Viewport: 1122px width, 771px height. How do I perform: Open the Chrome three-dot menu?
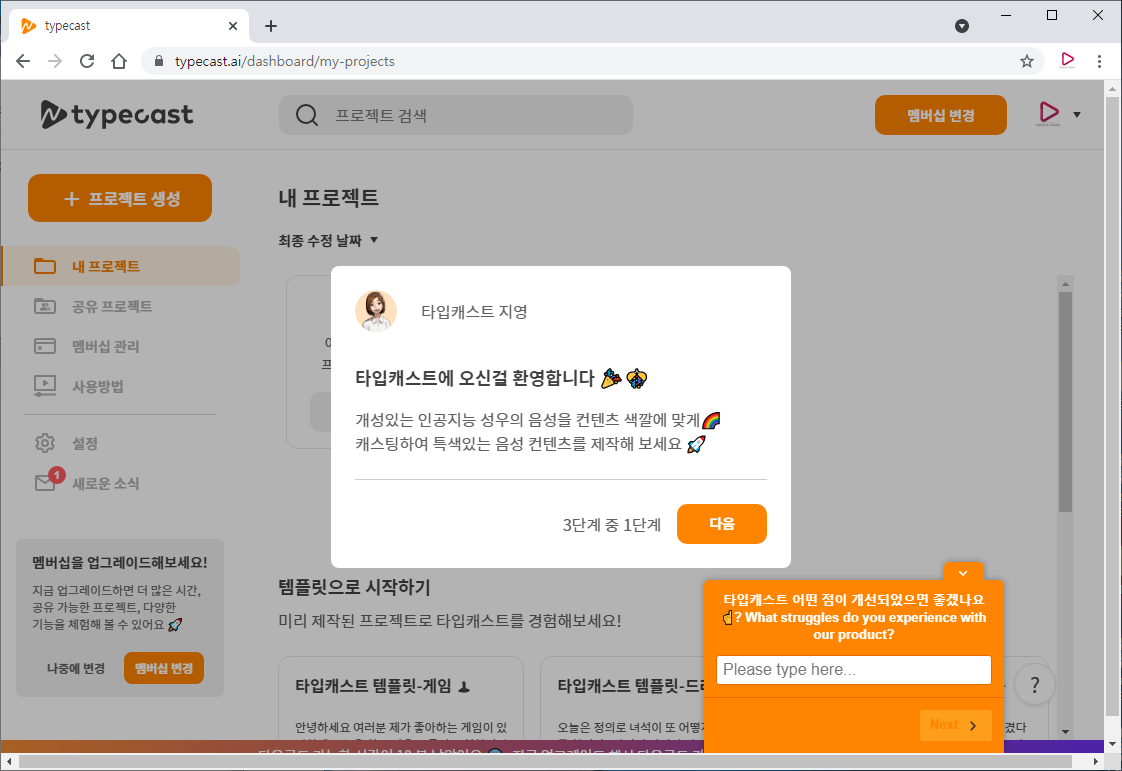click(x=1099, y=62)
